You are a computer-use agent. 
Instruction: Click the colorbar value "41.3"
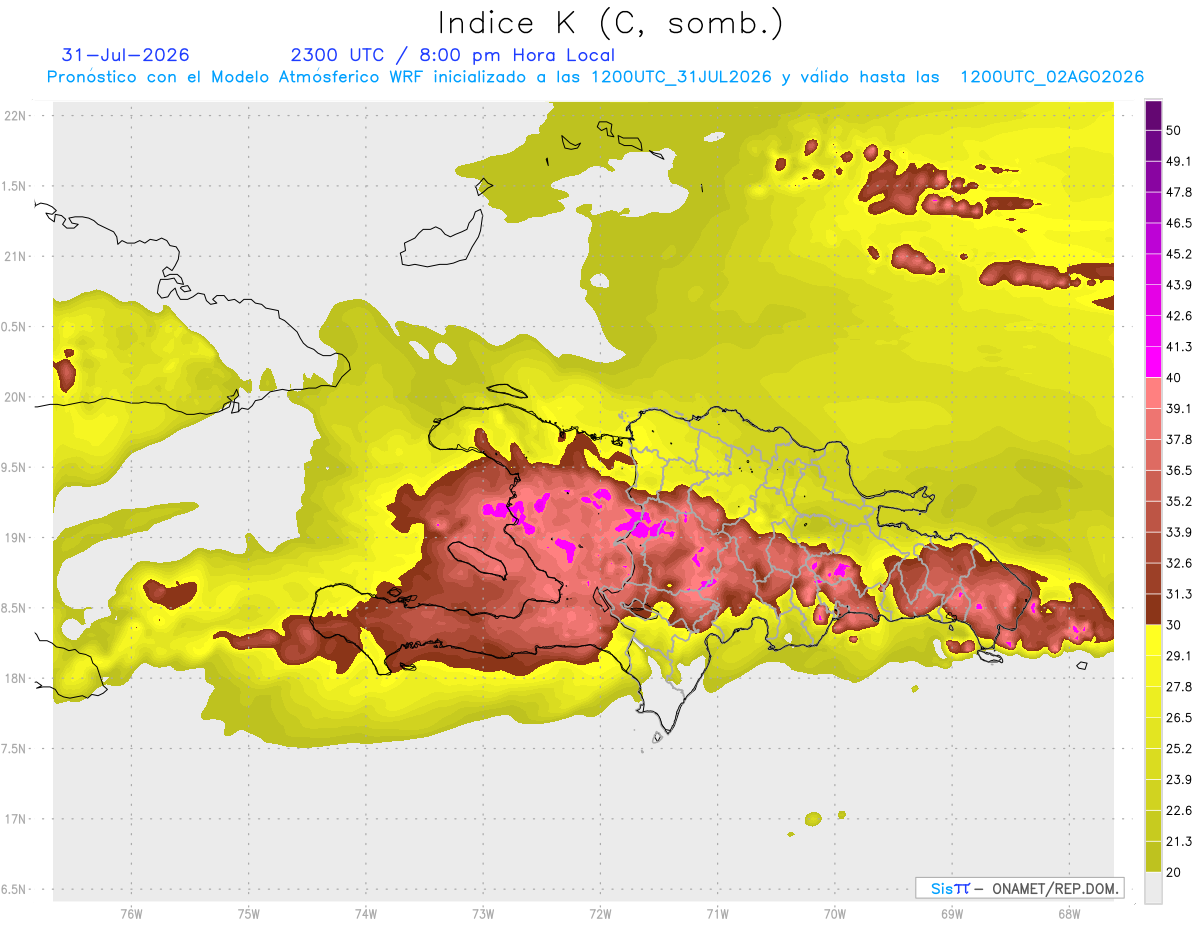pos(1178,347)
